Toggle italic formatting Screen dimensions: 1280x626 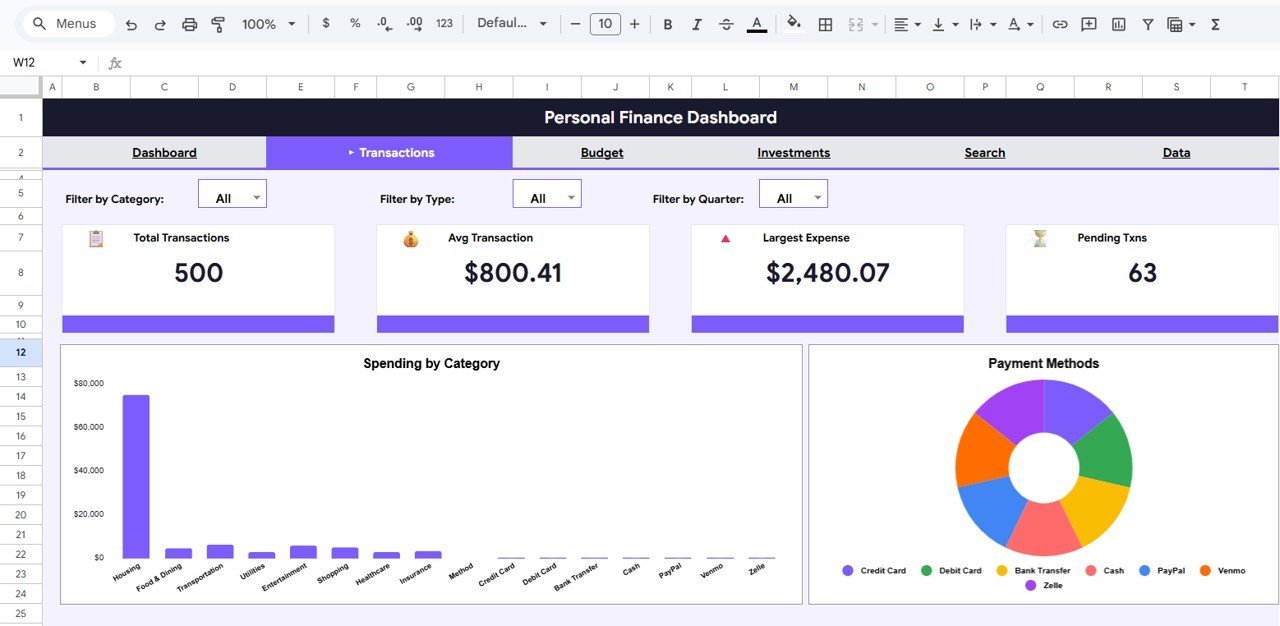click(696, 23)
